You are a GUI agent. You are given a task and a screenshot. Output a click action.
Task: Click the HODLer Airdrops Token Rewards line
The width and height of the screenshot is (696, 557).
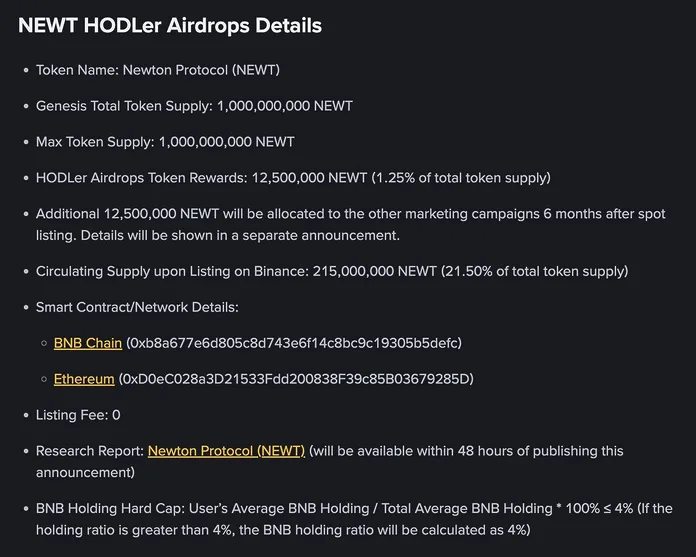pyautogui.click(x=293, y=178)
